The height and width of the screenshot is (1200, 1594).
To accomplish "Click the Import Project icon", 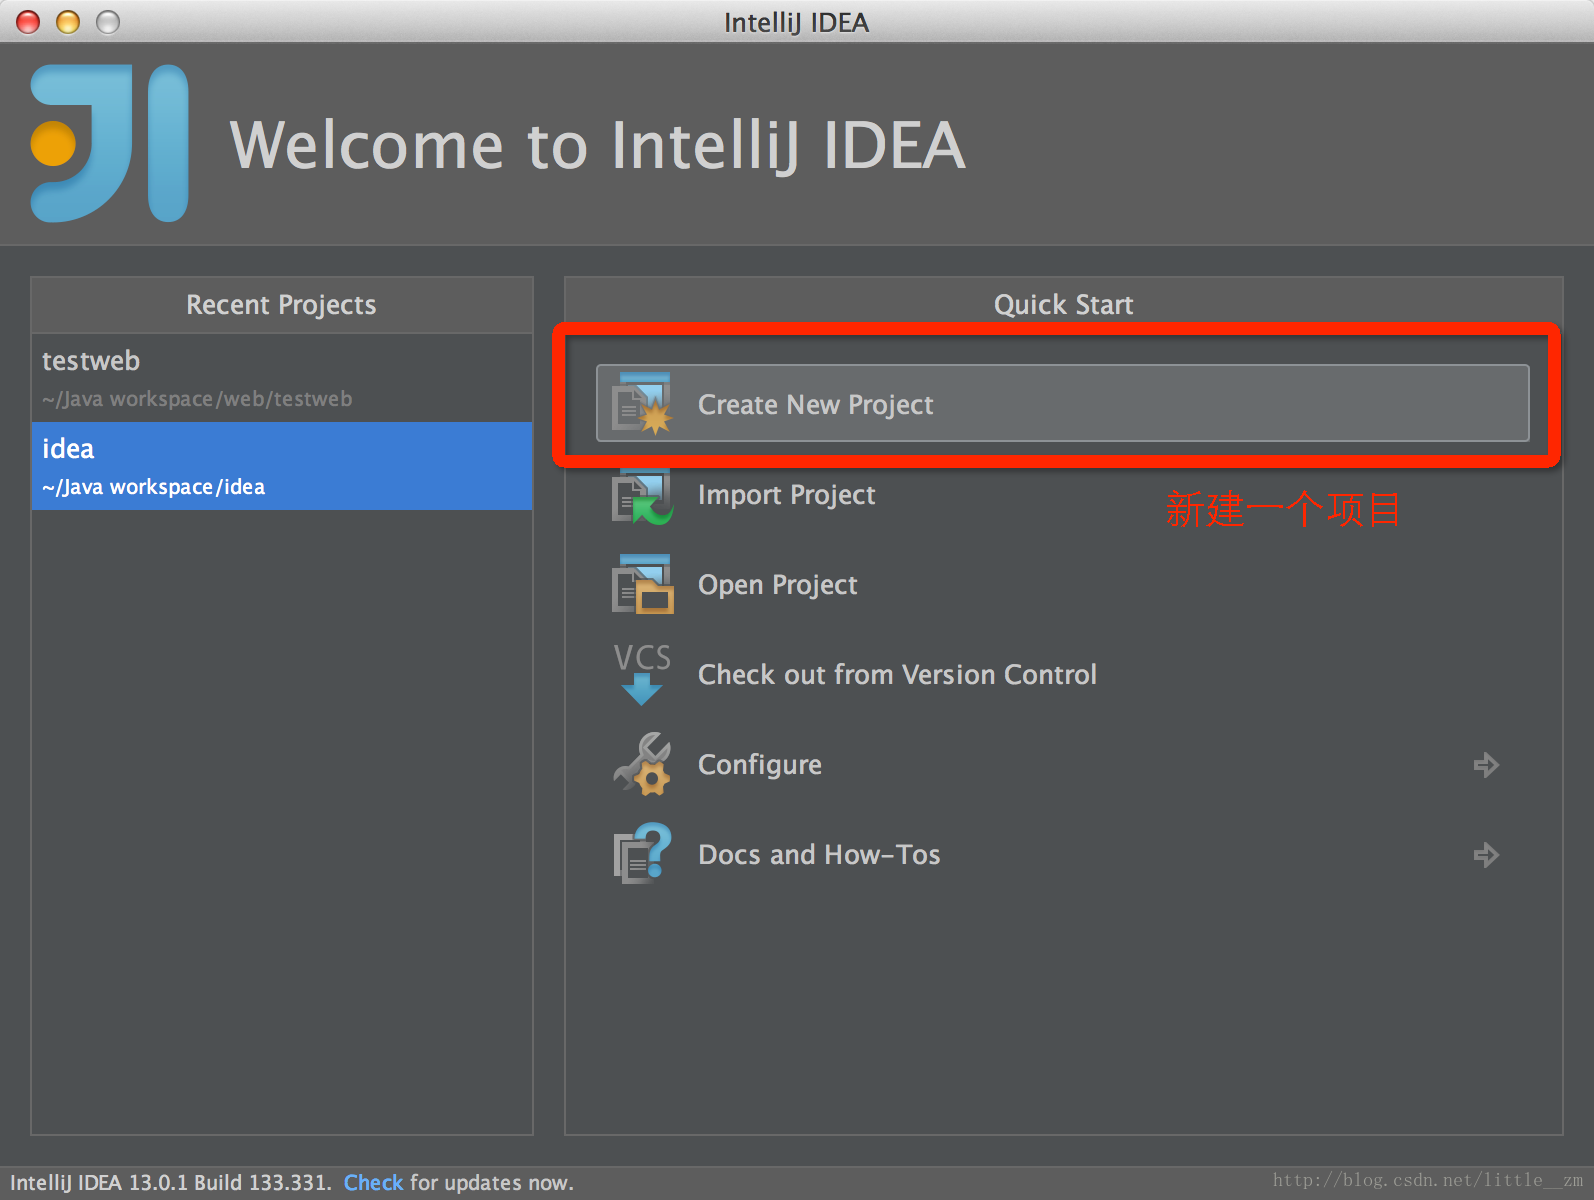I will point(642,496).
